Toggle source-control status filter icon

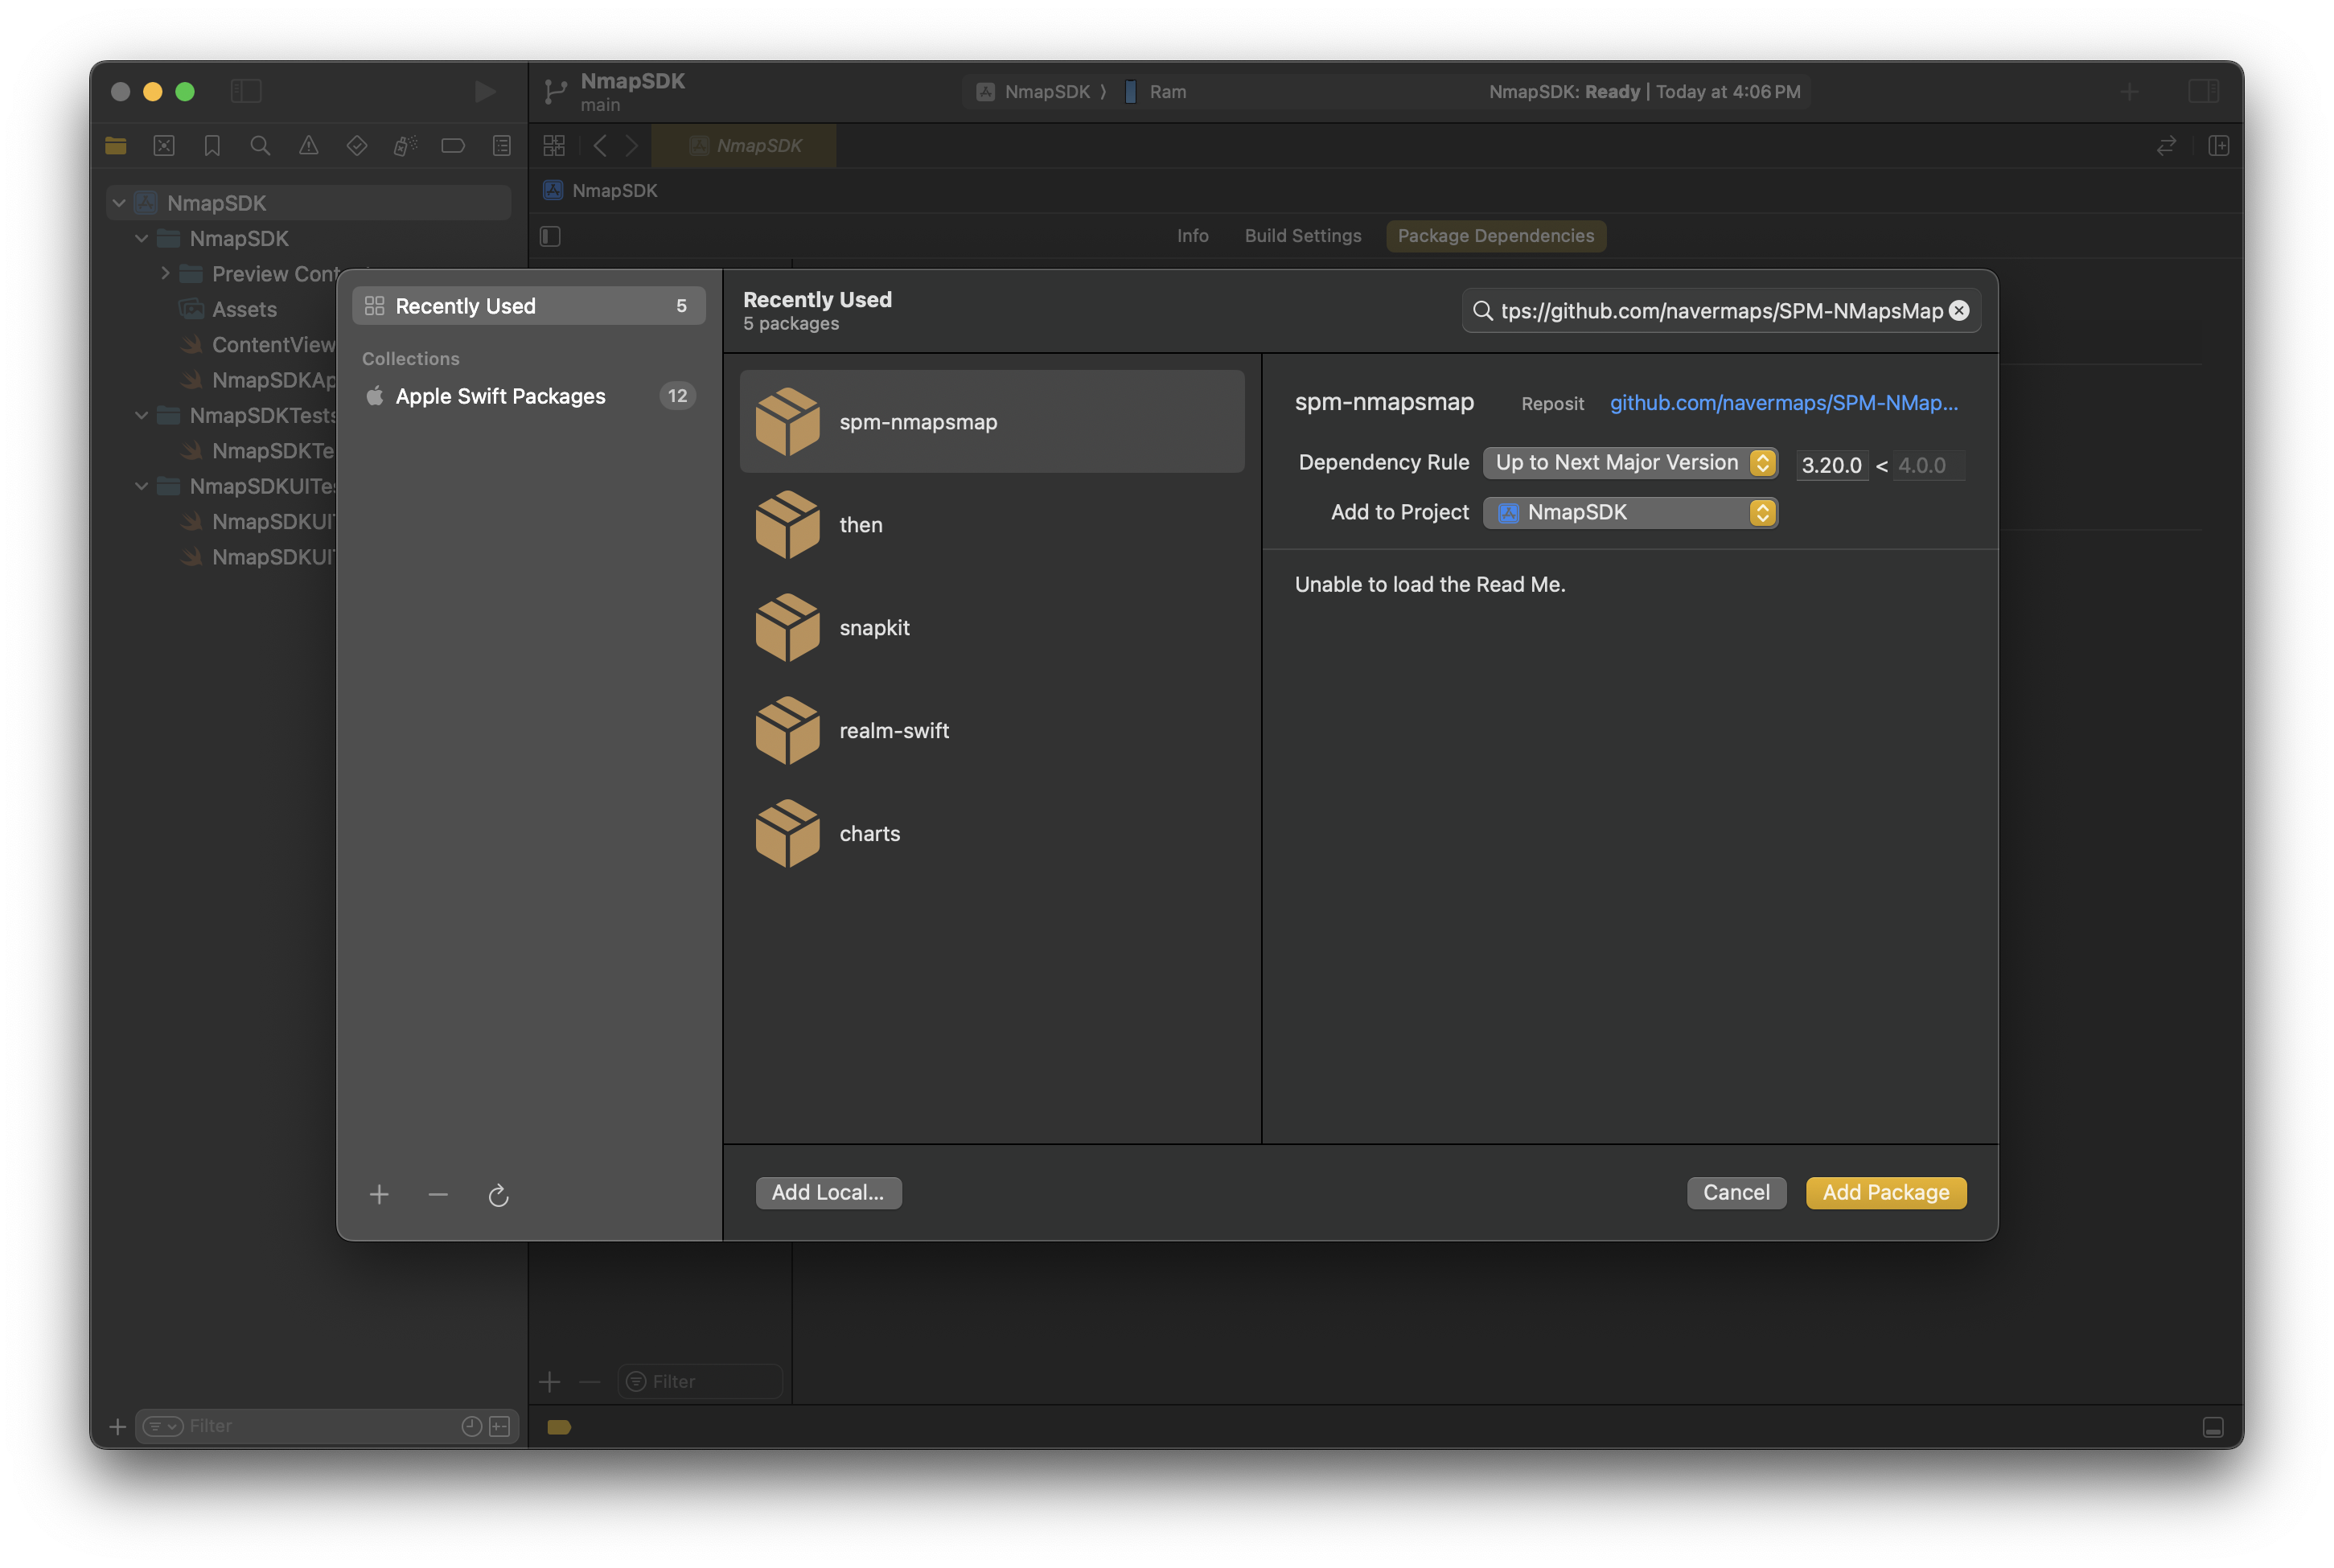[x=500, y=1427]
